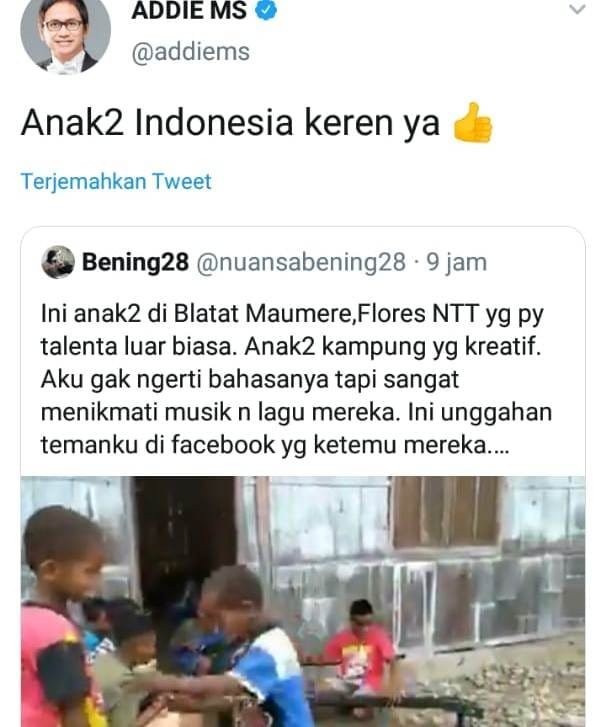Image resolution: width=606 pixels, height=727 pixels.
Task: Open @nuansabening28 handle
Action: pos(301,262)
